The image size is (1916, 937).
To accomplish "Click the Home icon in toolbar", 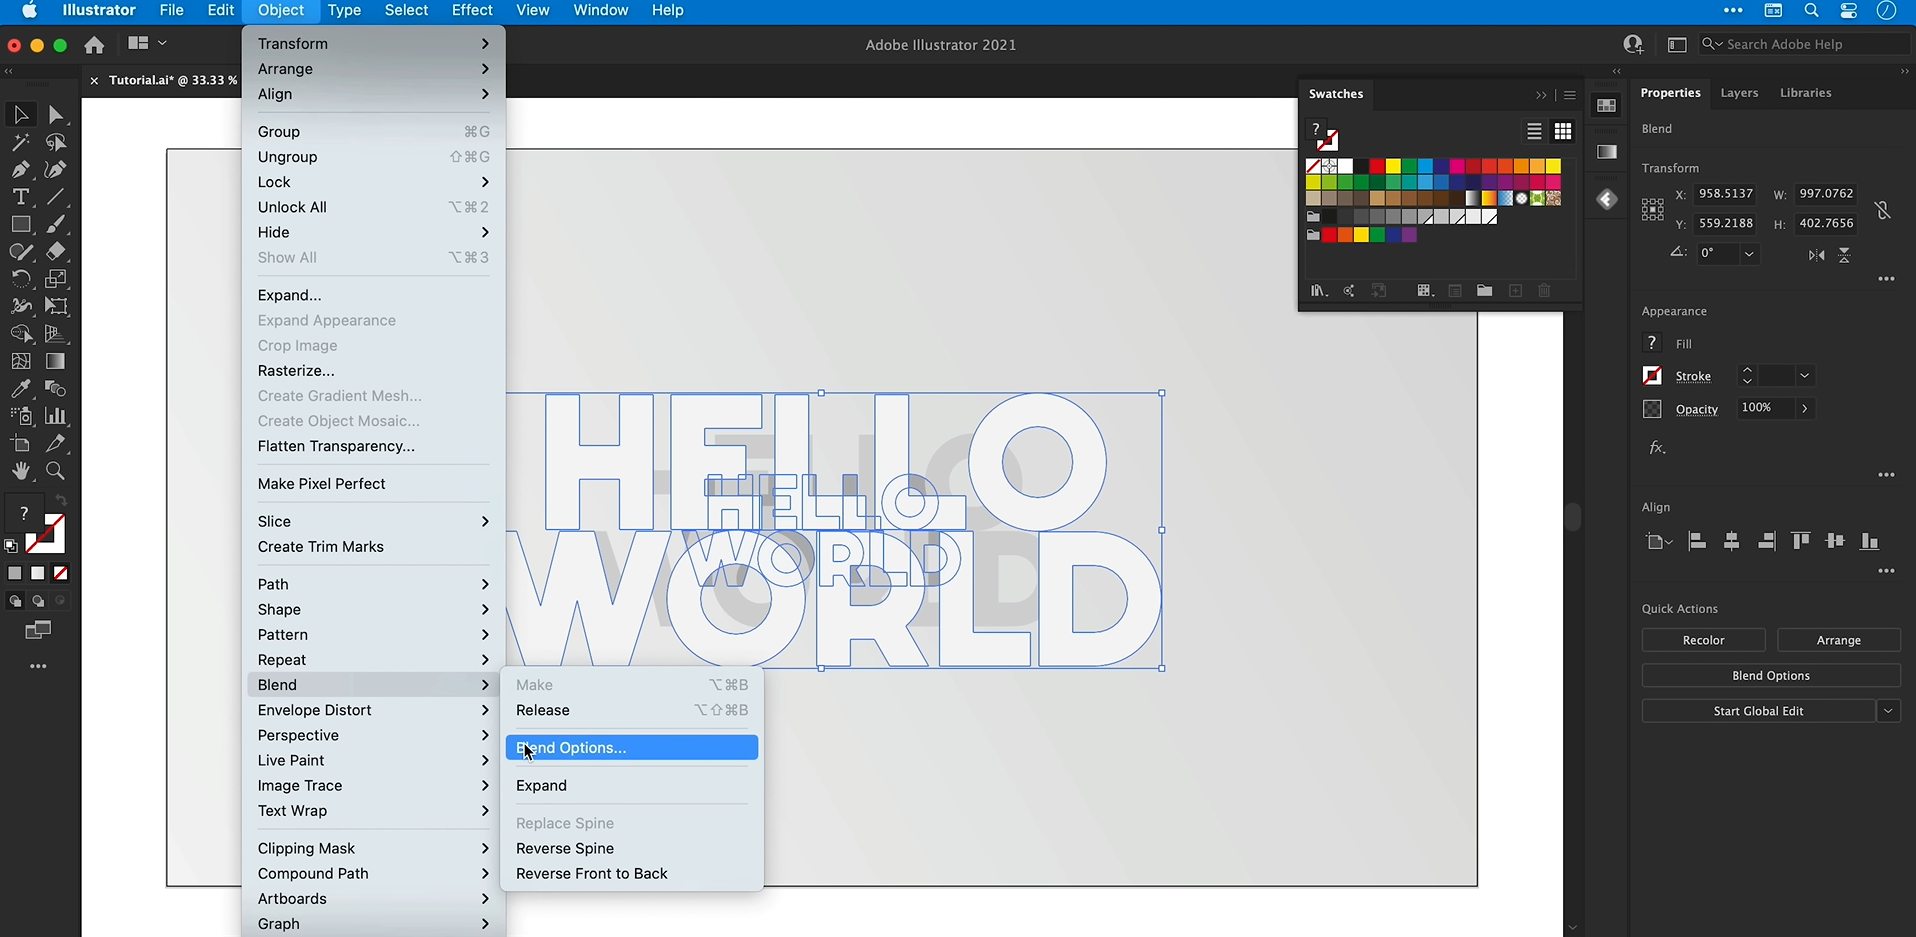I will (94, 45).
